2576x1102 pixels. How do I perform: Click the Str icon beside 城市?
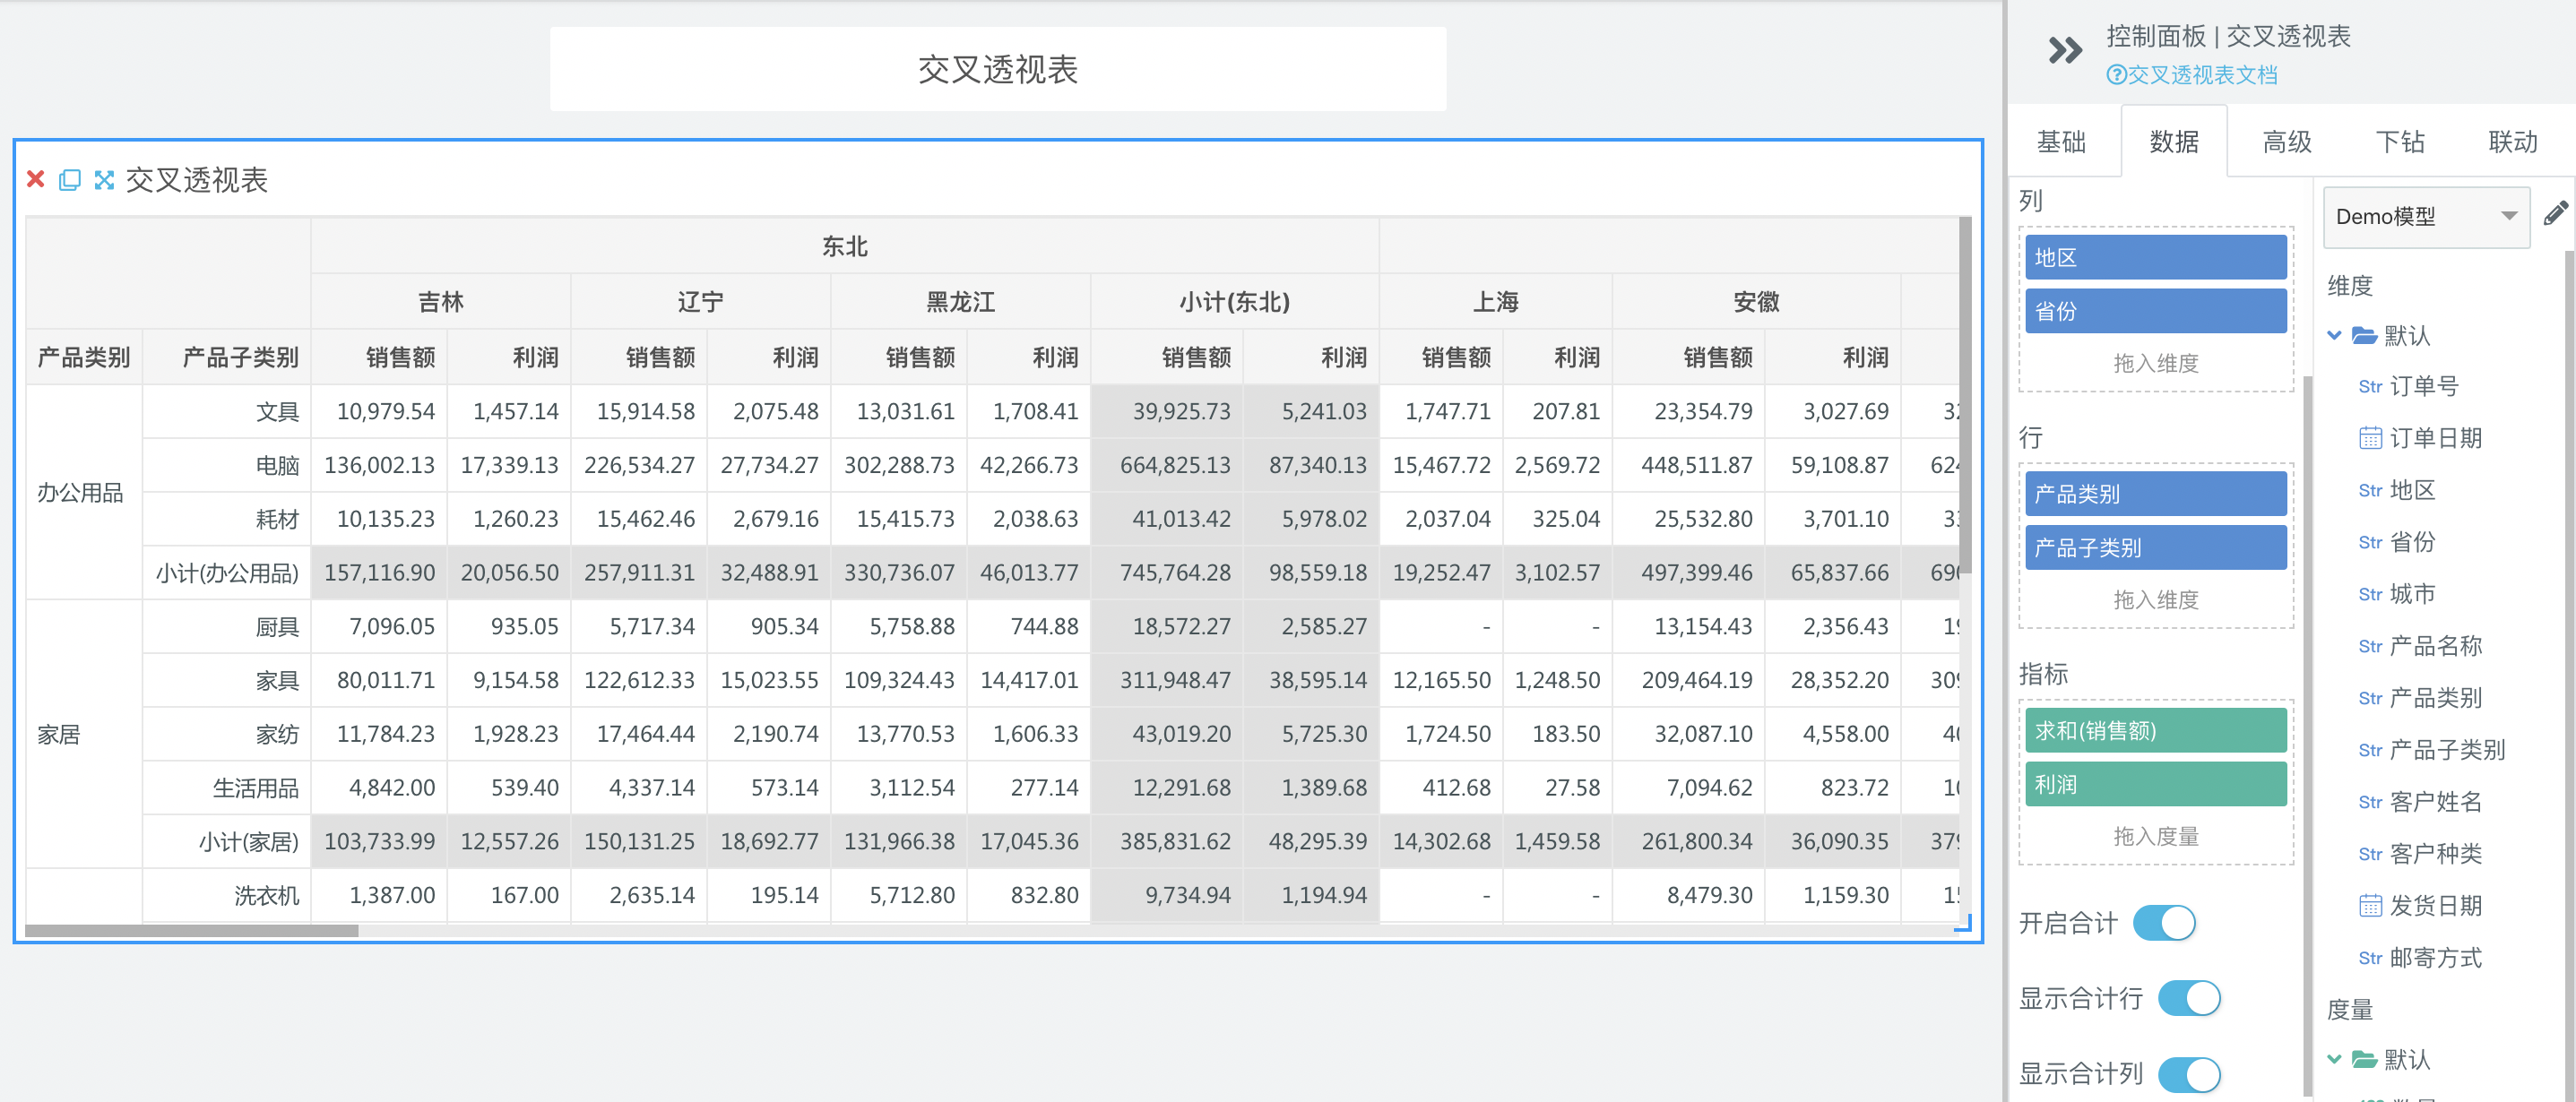(2369, 594)
